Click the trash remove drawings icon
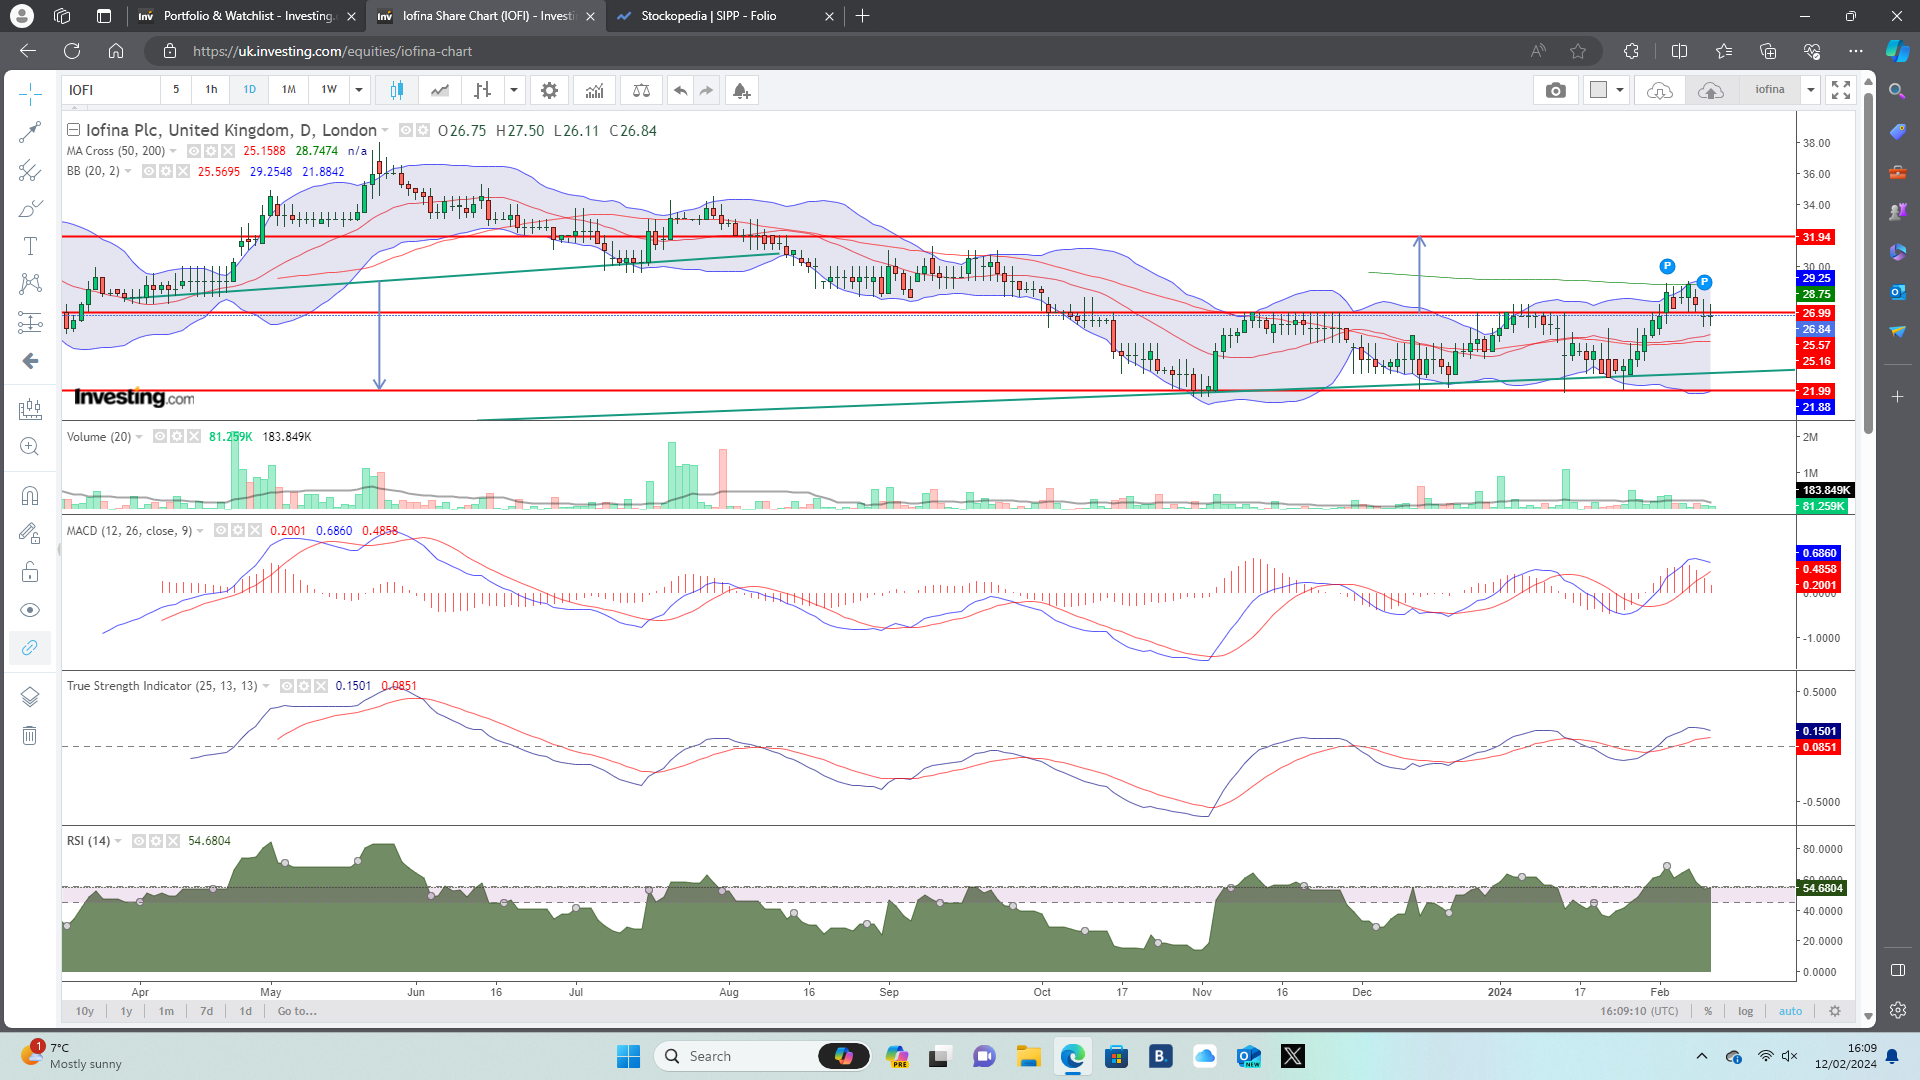 click(30, 736)
